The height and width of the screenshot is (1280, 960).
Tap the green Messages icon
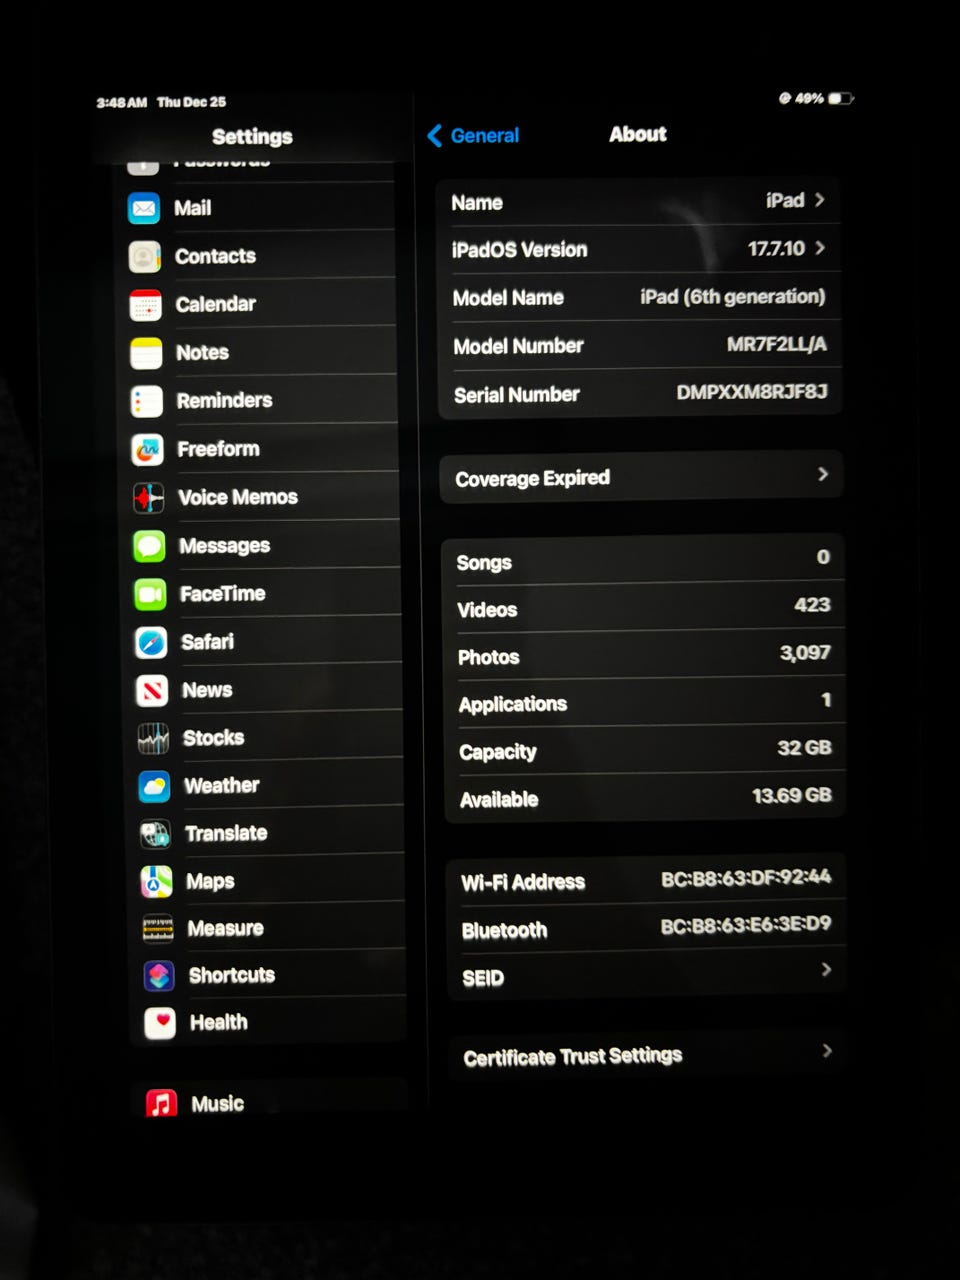pos(150,546)
